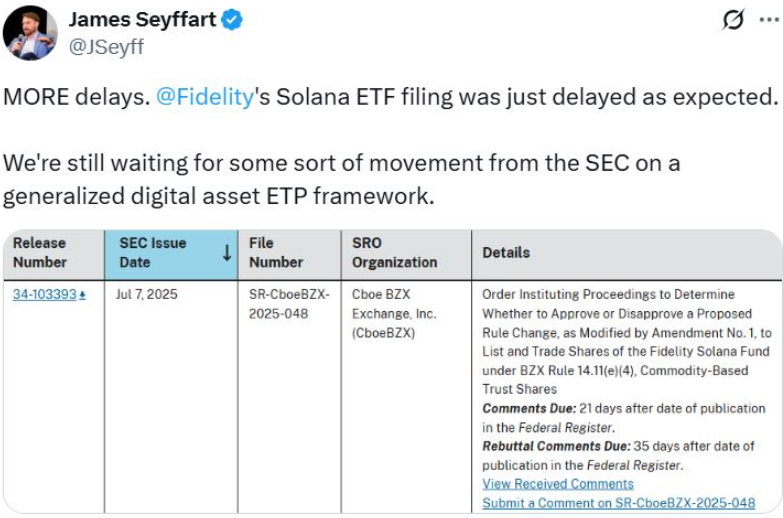Sort by SEC Issue Date arrow
This screenshot has height=518, width=783.
point(227,253)
